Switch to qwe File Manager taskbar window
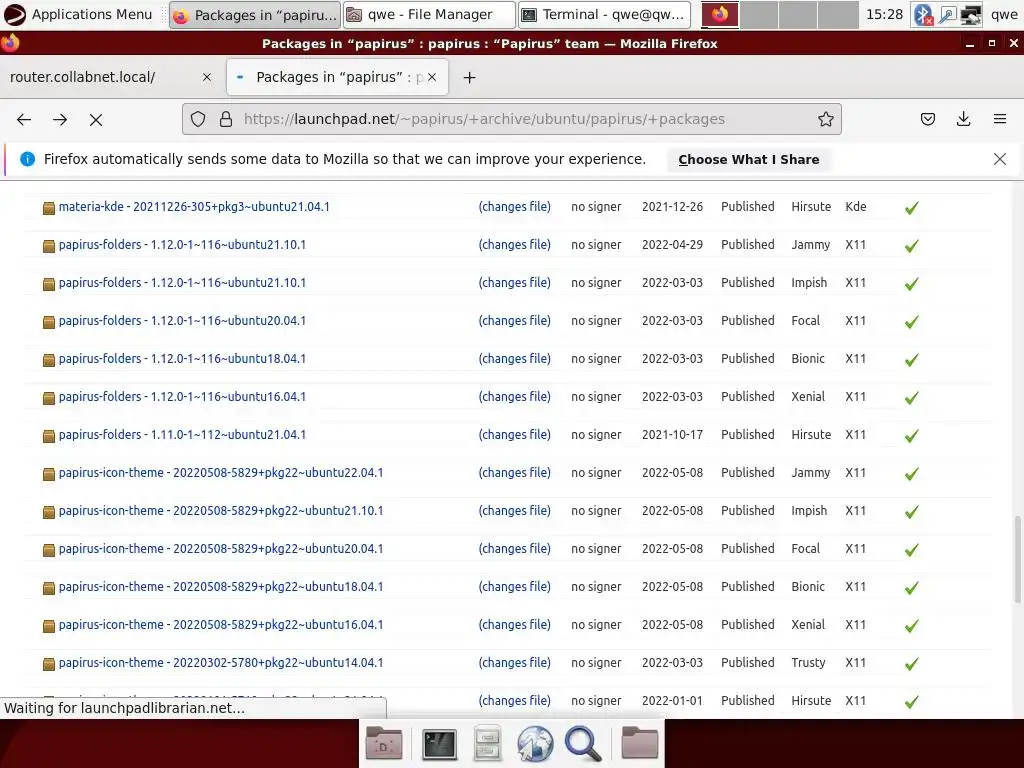 [429, 14]
